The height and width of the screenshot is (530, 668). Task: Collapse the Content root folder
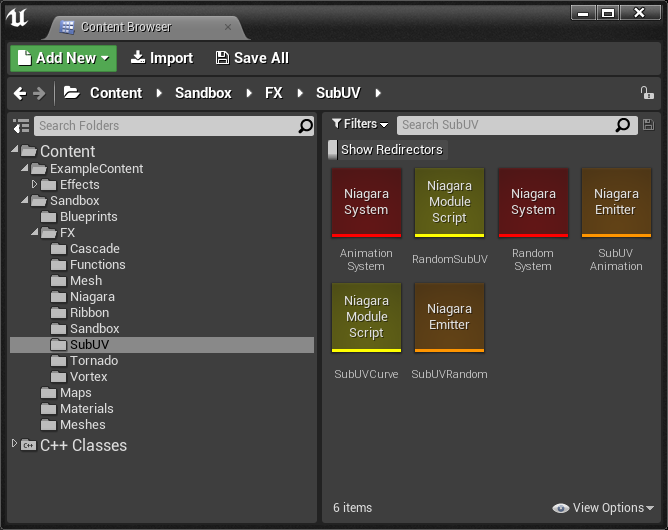click(x=15, y=150)
